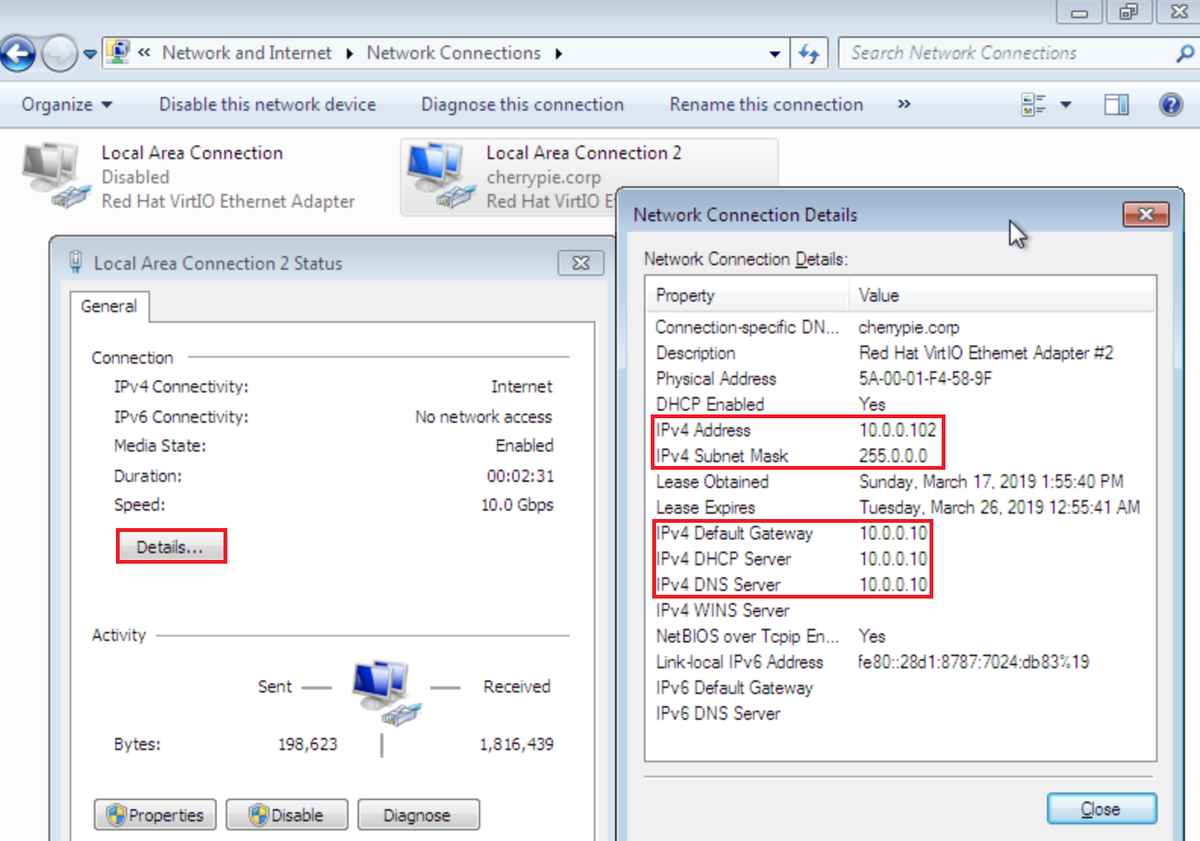The width and height of the screenshot is (1200, 841).
Task: Toggle the preview pane icon
Action: pyautogui.click(x=1116, y=105)
